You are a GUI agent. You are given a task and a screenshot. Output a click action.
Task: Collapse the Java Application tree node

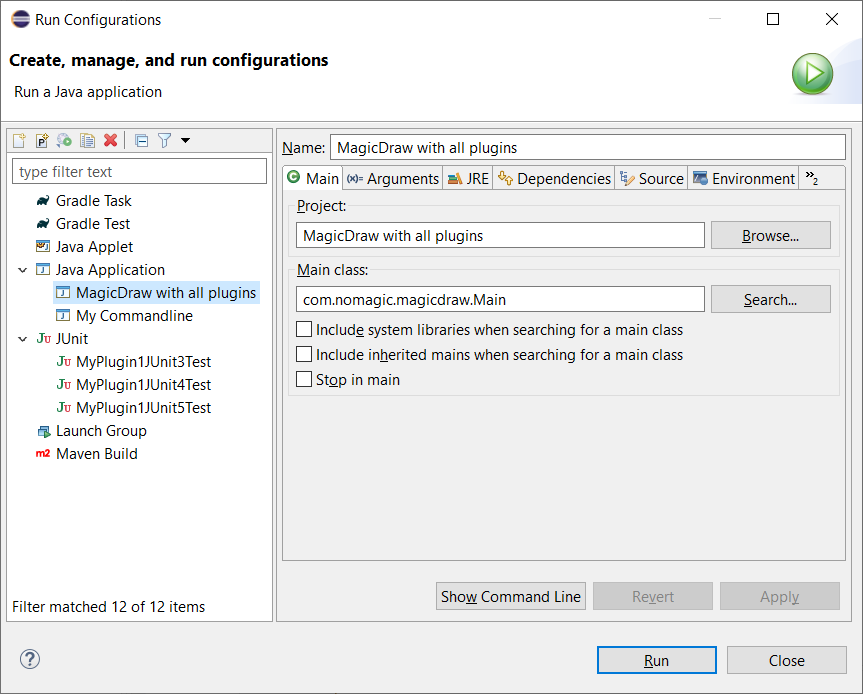[23, 270]
